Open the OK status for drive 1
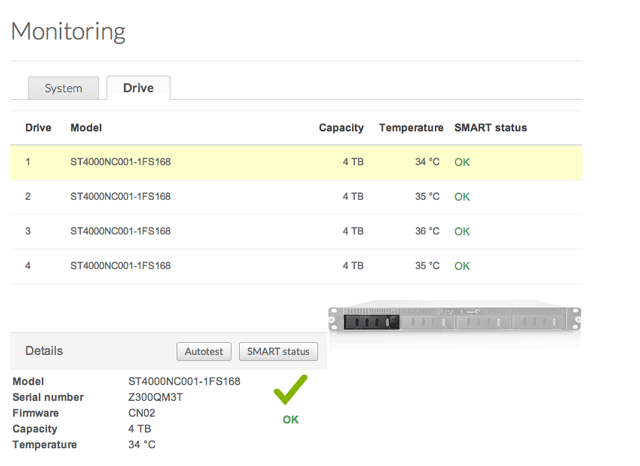640x466 pixels. coord(462,162)
